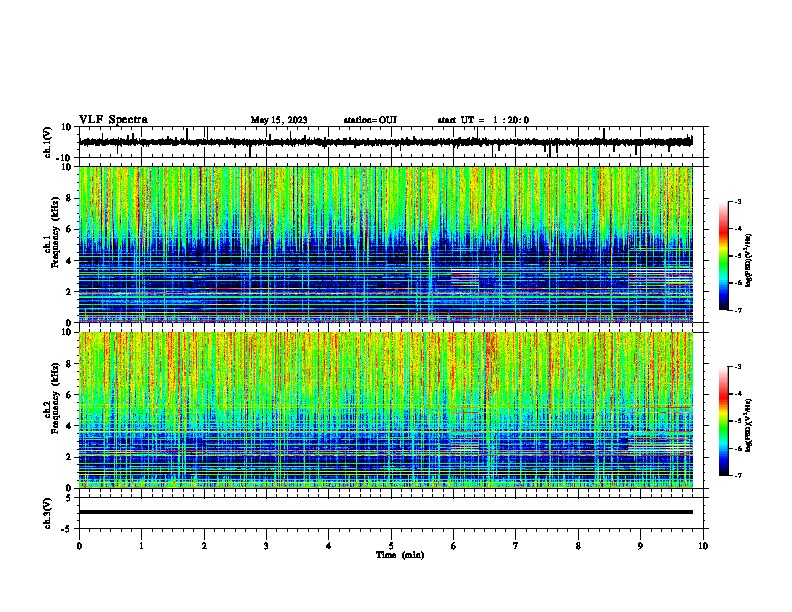Click the time axis tick label "5"

(391, 546)
